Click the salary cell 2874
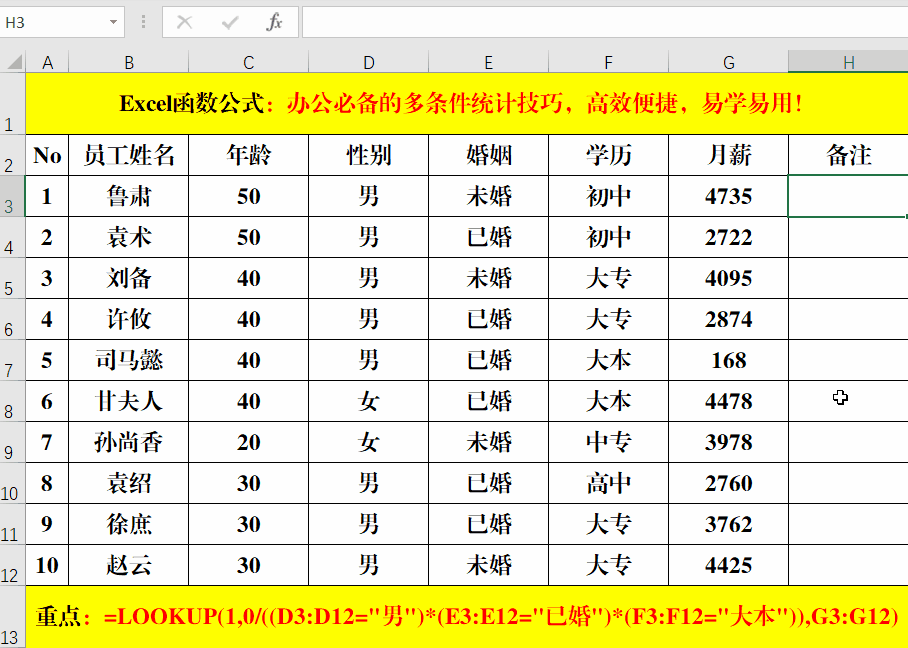This screenshot has width=908, height=648. [728, 319]
